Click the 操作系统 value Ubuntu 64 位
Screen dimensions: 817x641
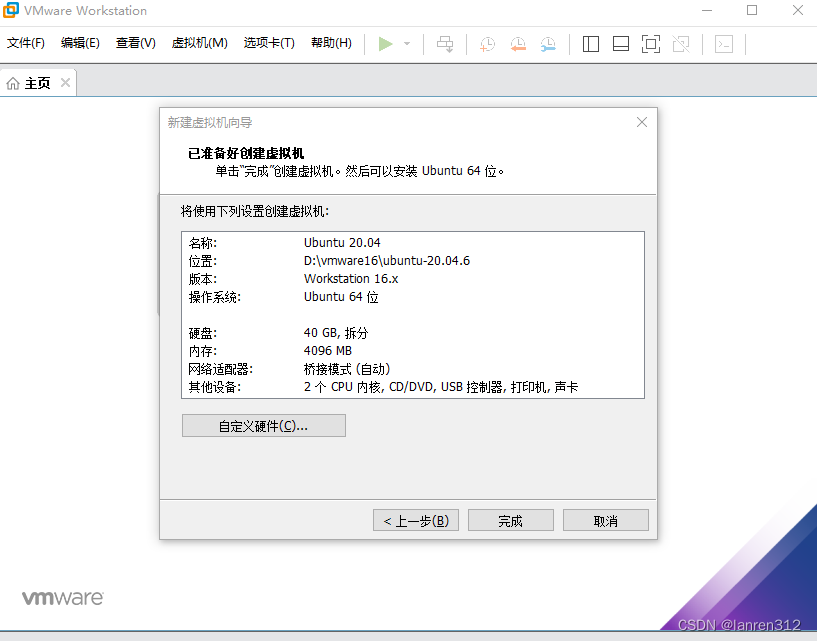point(341,297)
